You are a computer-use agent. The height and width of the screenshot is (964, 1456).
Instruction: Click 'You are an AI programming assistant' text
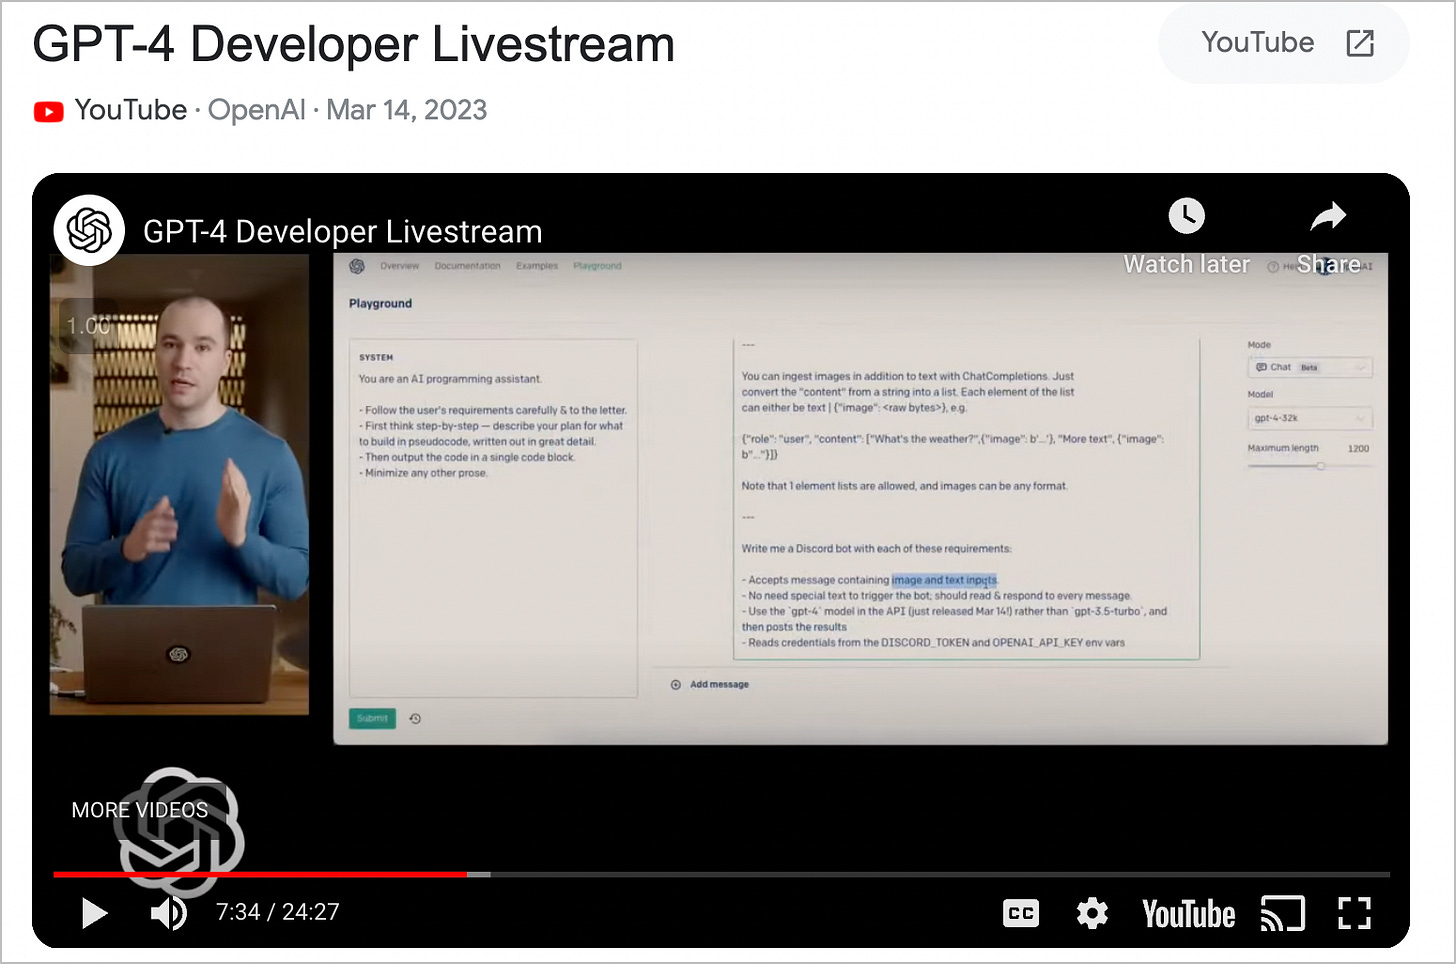click(450, 379)
